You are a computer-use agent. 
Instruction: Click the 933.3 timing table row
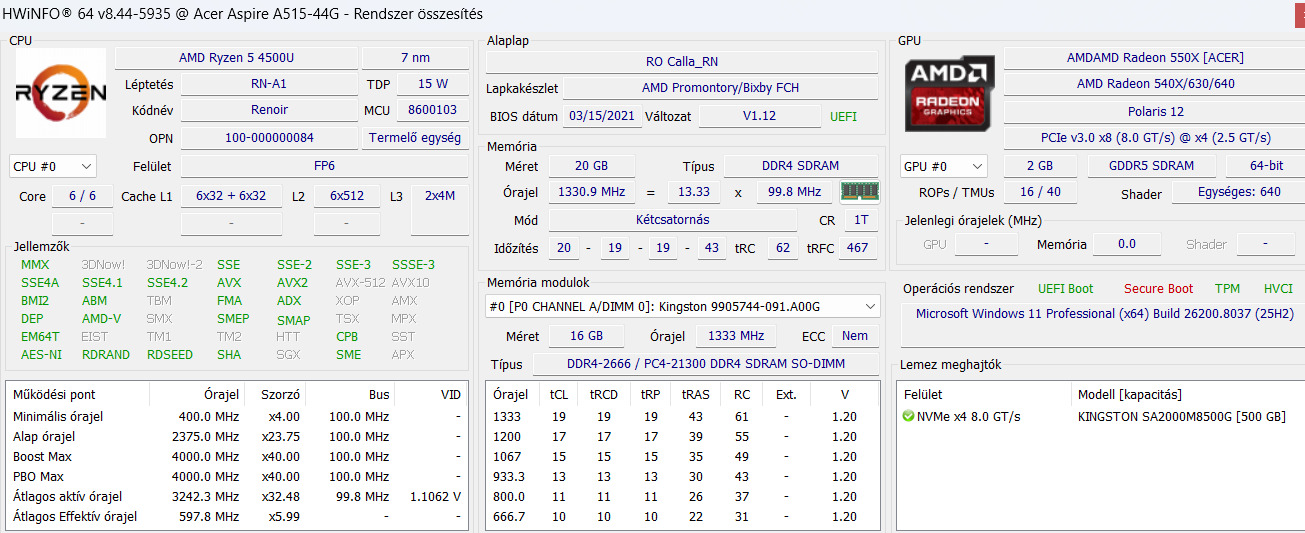[682, 476]
